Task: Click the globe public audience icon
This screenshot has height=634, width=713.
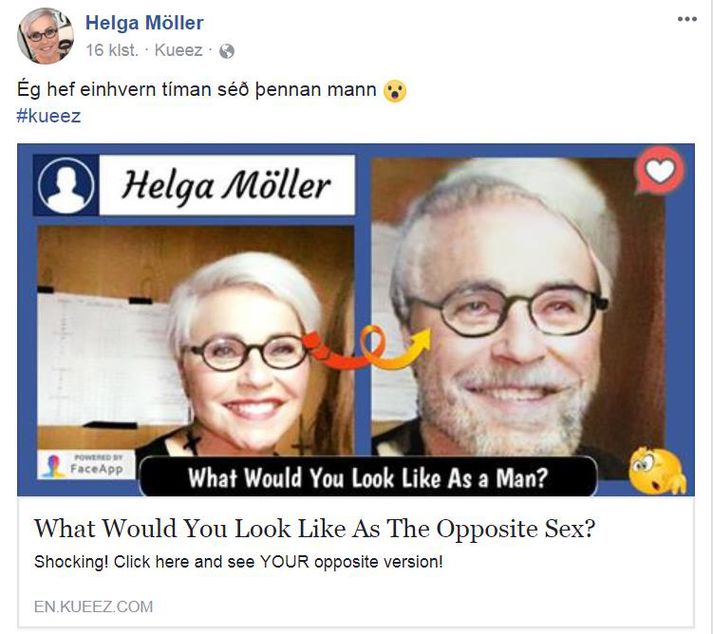Action: pos(226,51)
